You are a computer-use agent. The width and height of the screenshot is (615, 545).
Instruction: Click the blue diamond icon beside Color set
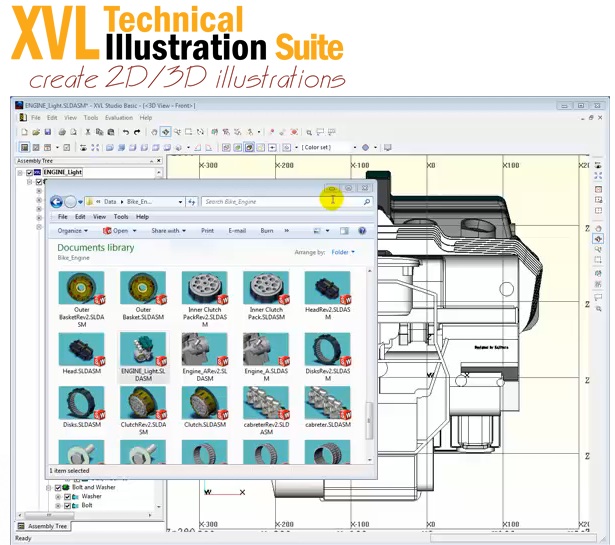point(366,148)
